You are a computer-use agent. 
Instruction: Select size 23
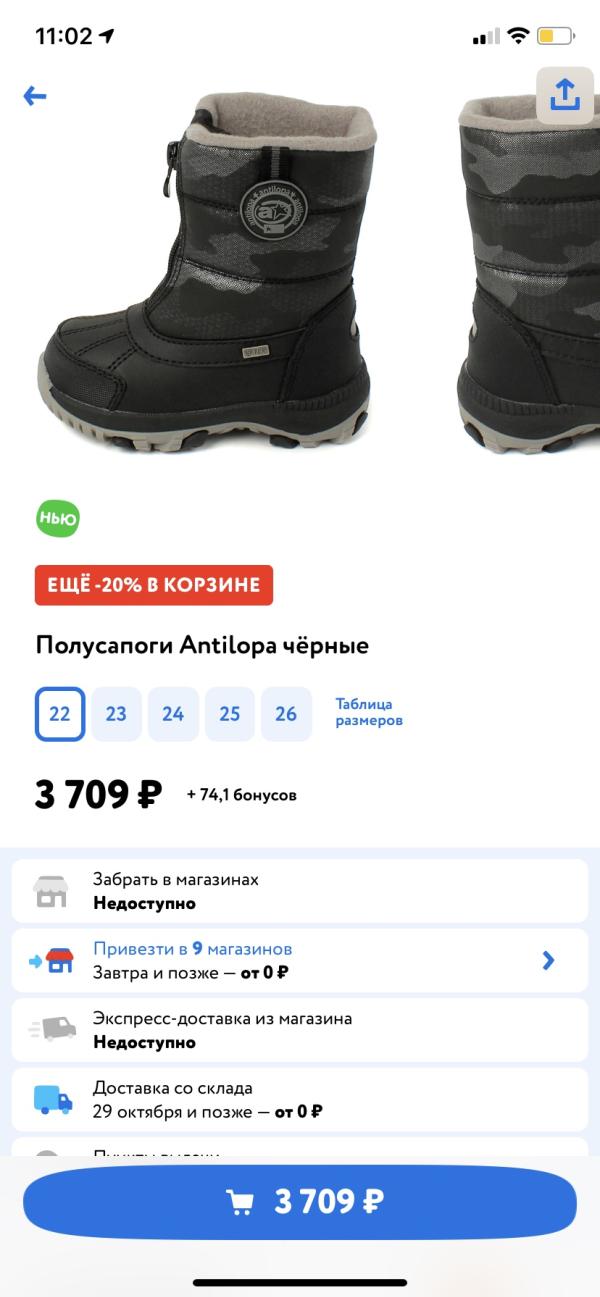(116, 713)
